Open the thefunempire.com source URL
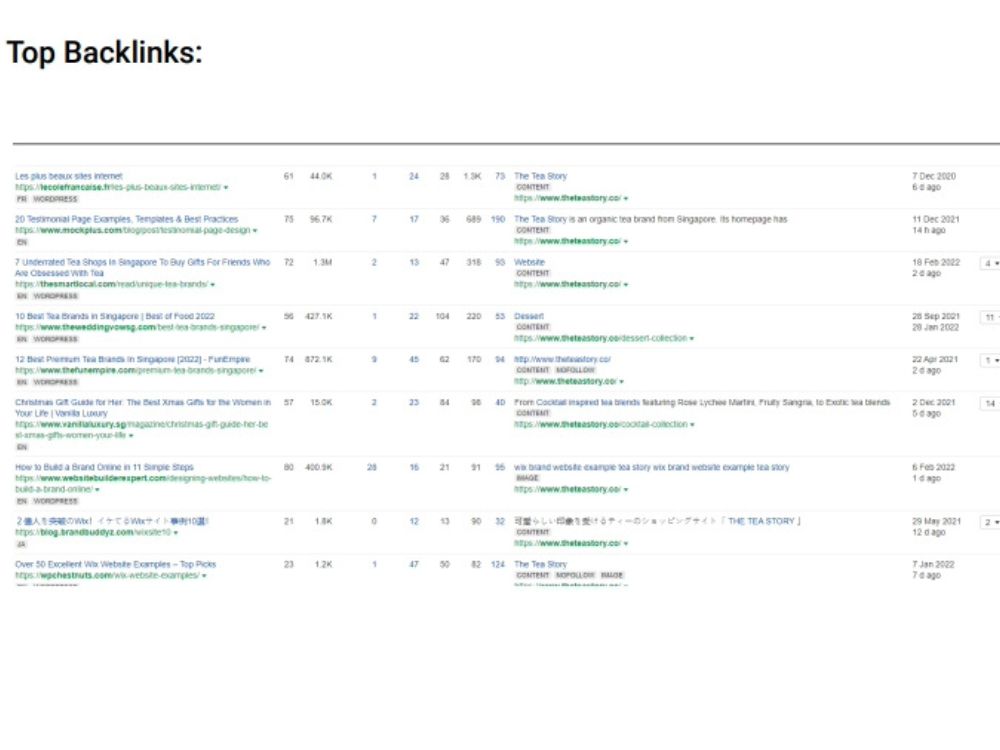The width and height of the screenshot is (1000, 750). (135, 370)
